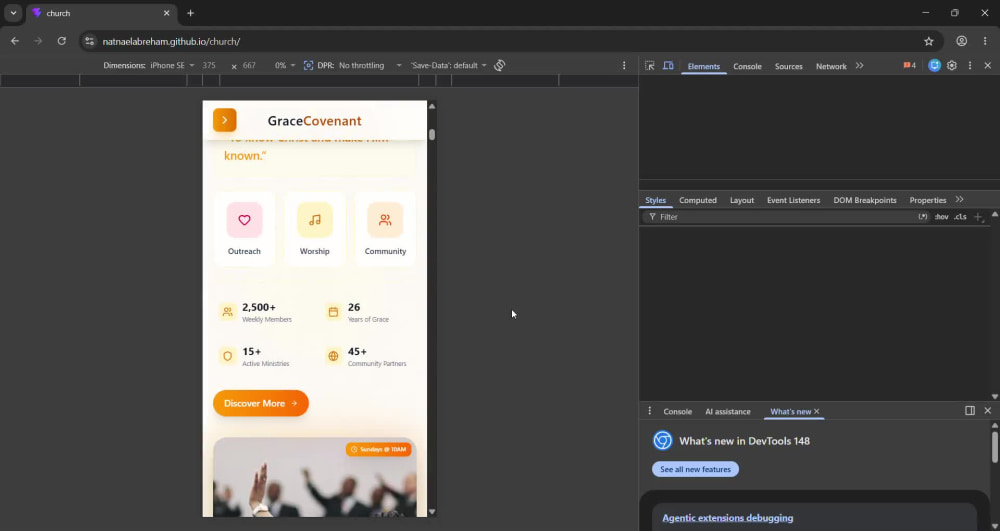Open DevTools settings gear
1000x531 pixels.
coord(952,65)
